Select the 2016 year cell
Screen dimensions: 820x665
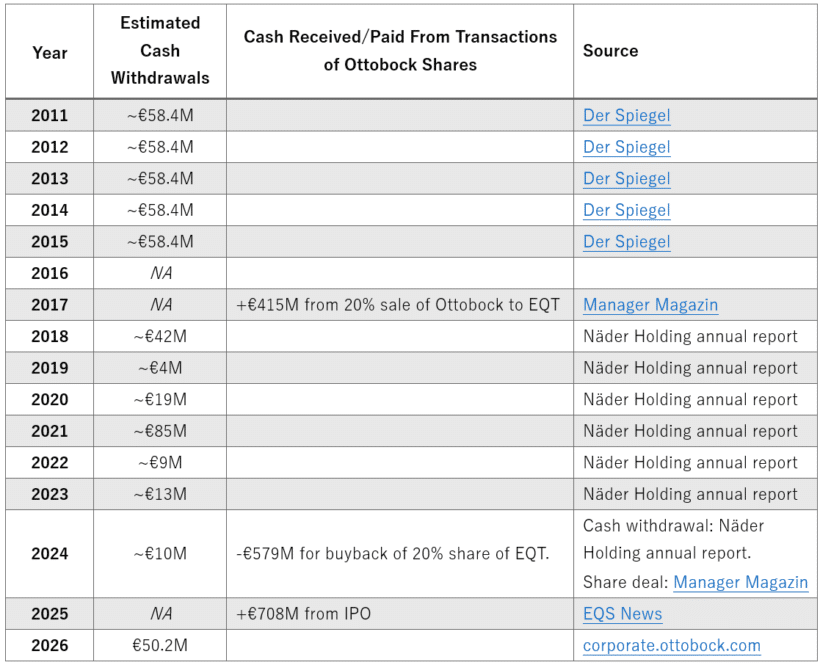tap(50, 273)
